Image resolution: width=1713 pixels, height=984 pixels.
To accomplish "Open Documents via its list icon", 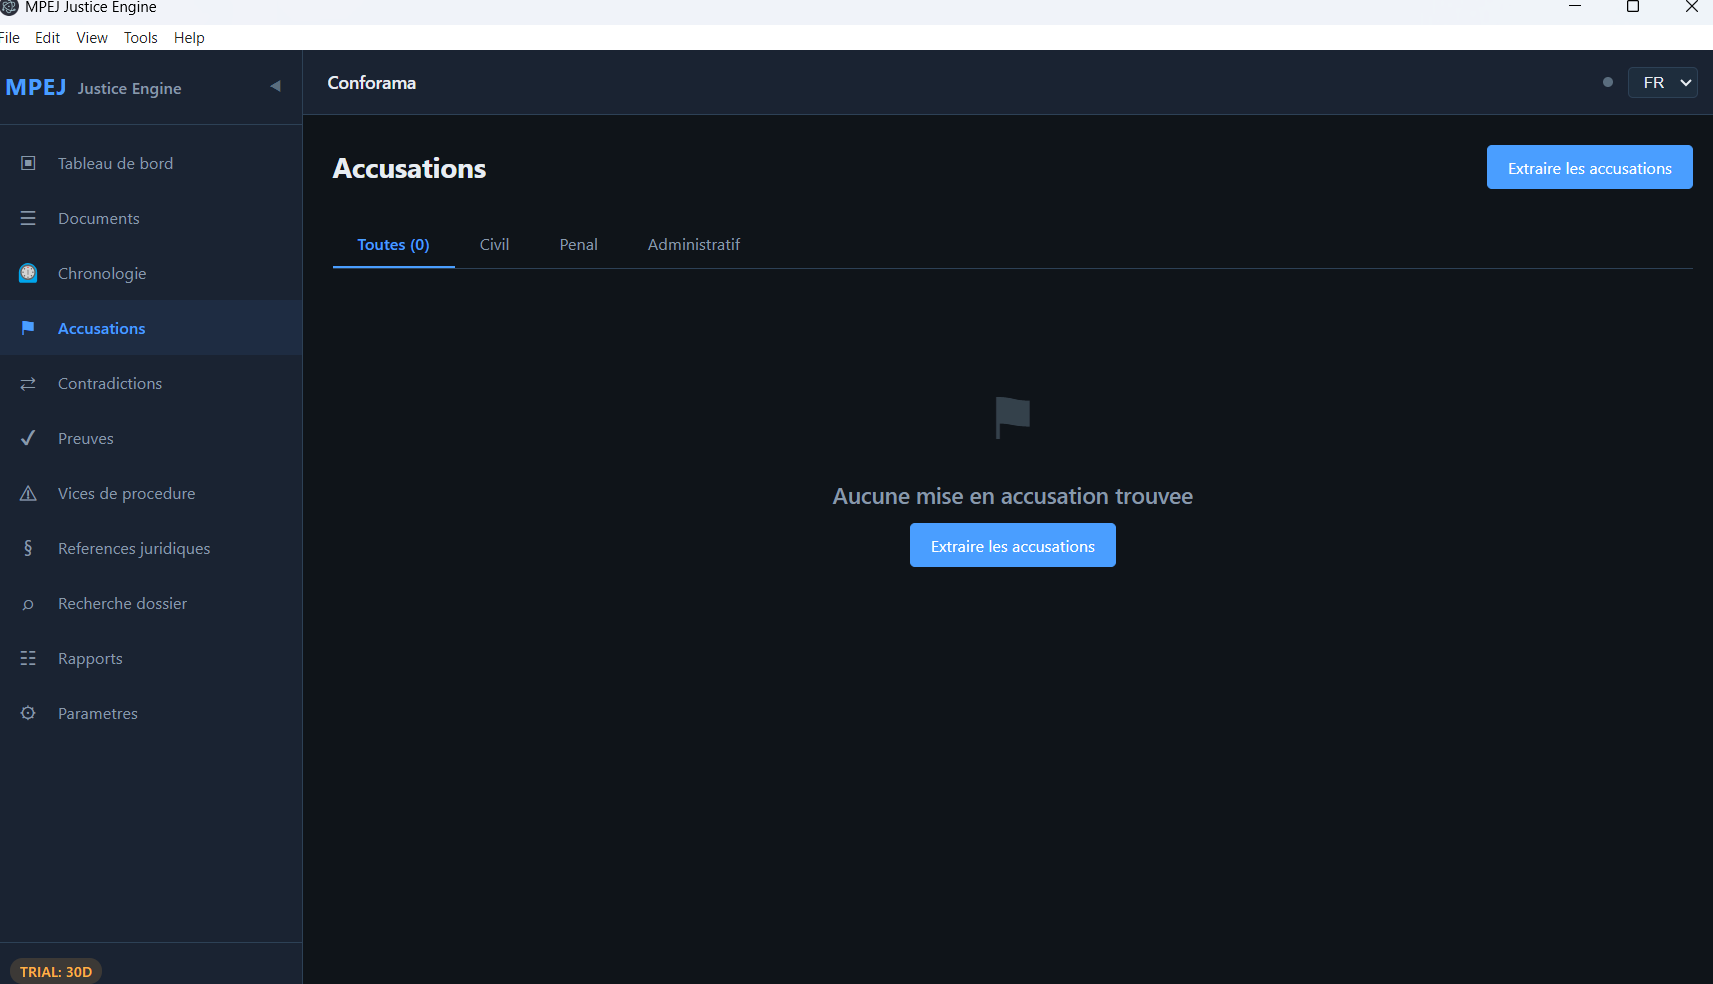I will 28,218.
